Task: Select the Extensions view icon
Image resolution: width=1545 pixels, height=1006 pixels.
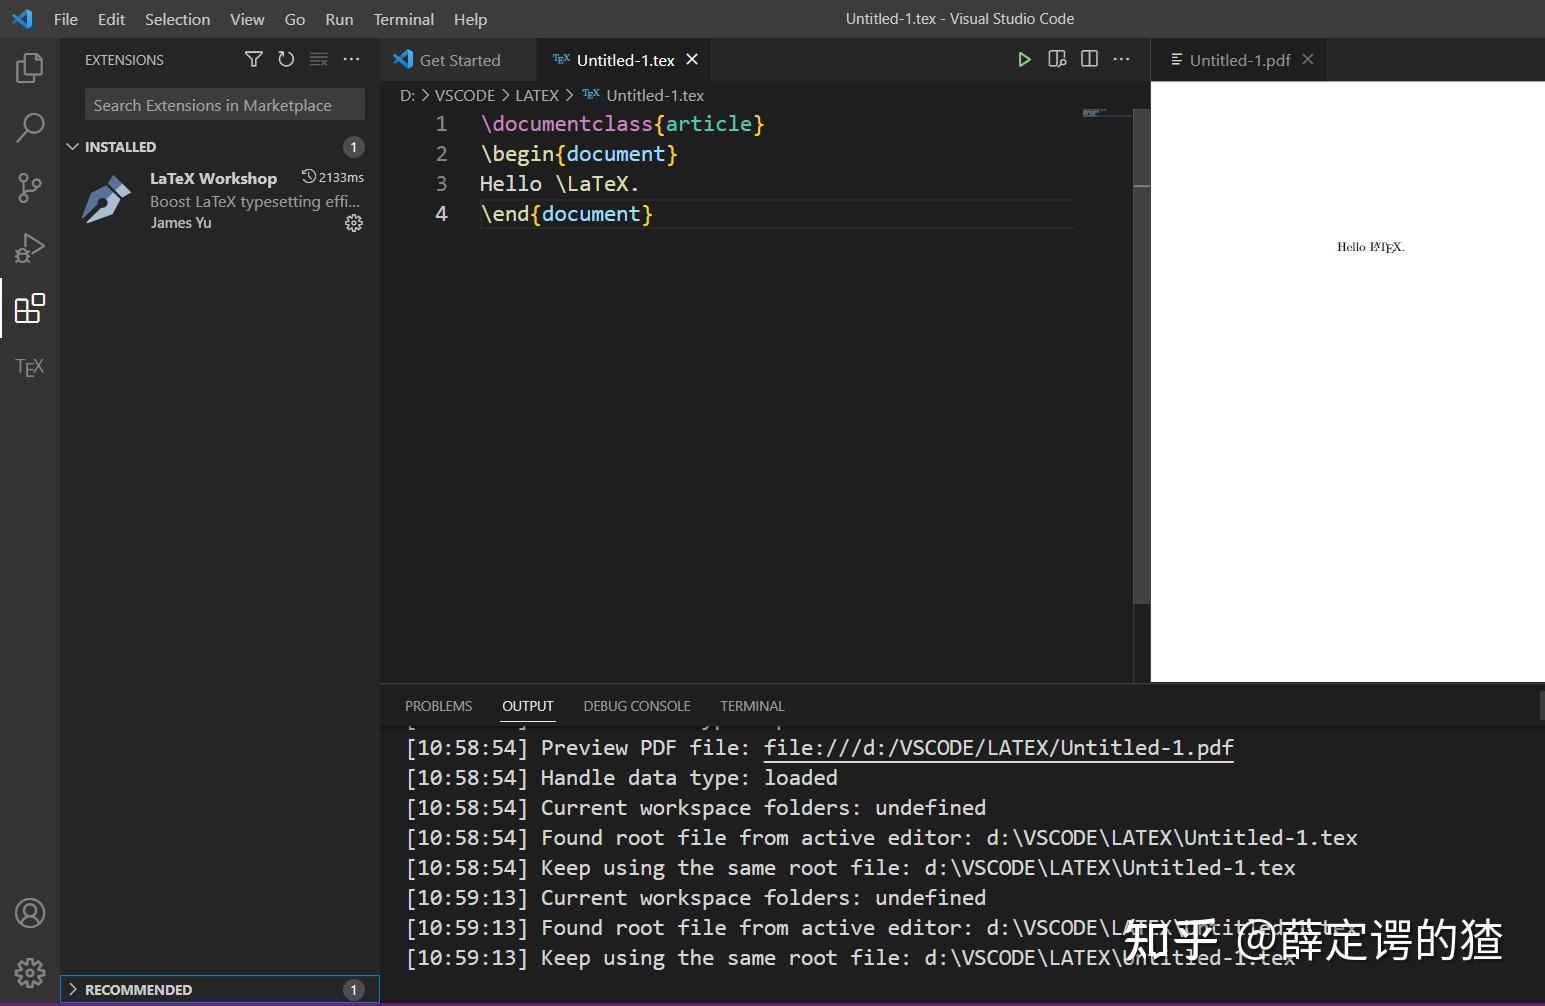Action: [x=30, y=308]
